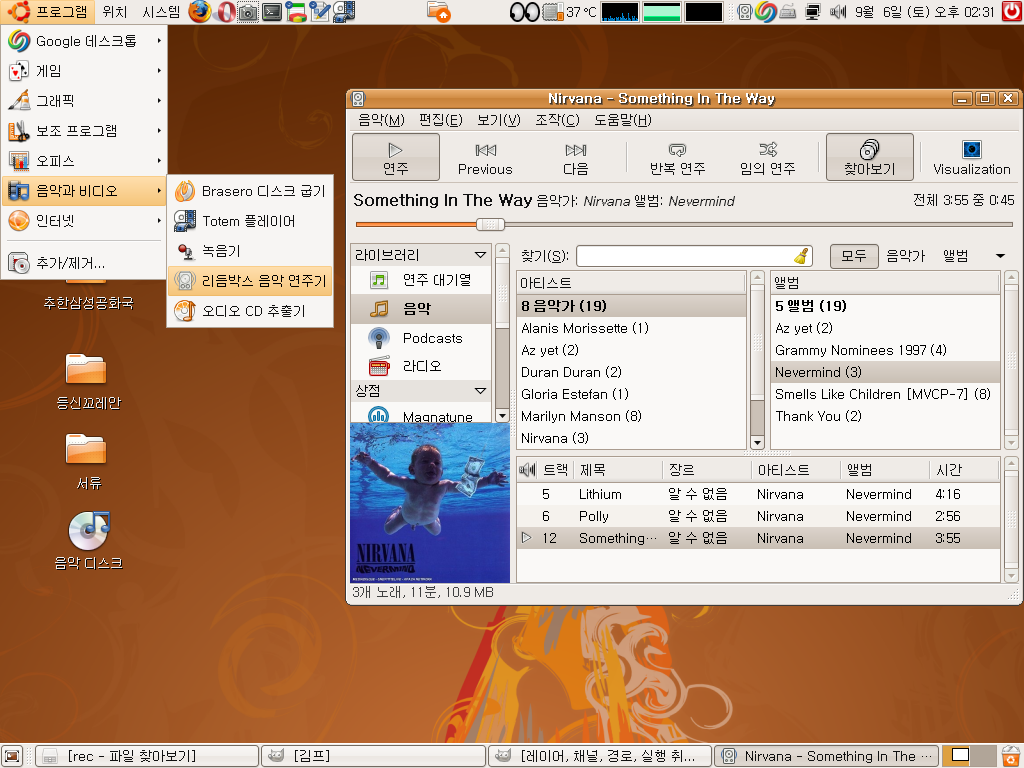Click the song position slider handle
Viewport: 1024px width, 768px height.
tap(490, 225)
